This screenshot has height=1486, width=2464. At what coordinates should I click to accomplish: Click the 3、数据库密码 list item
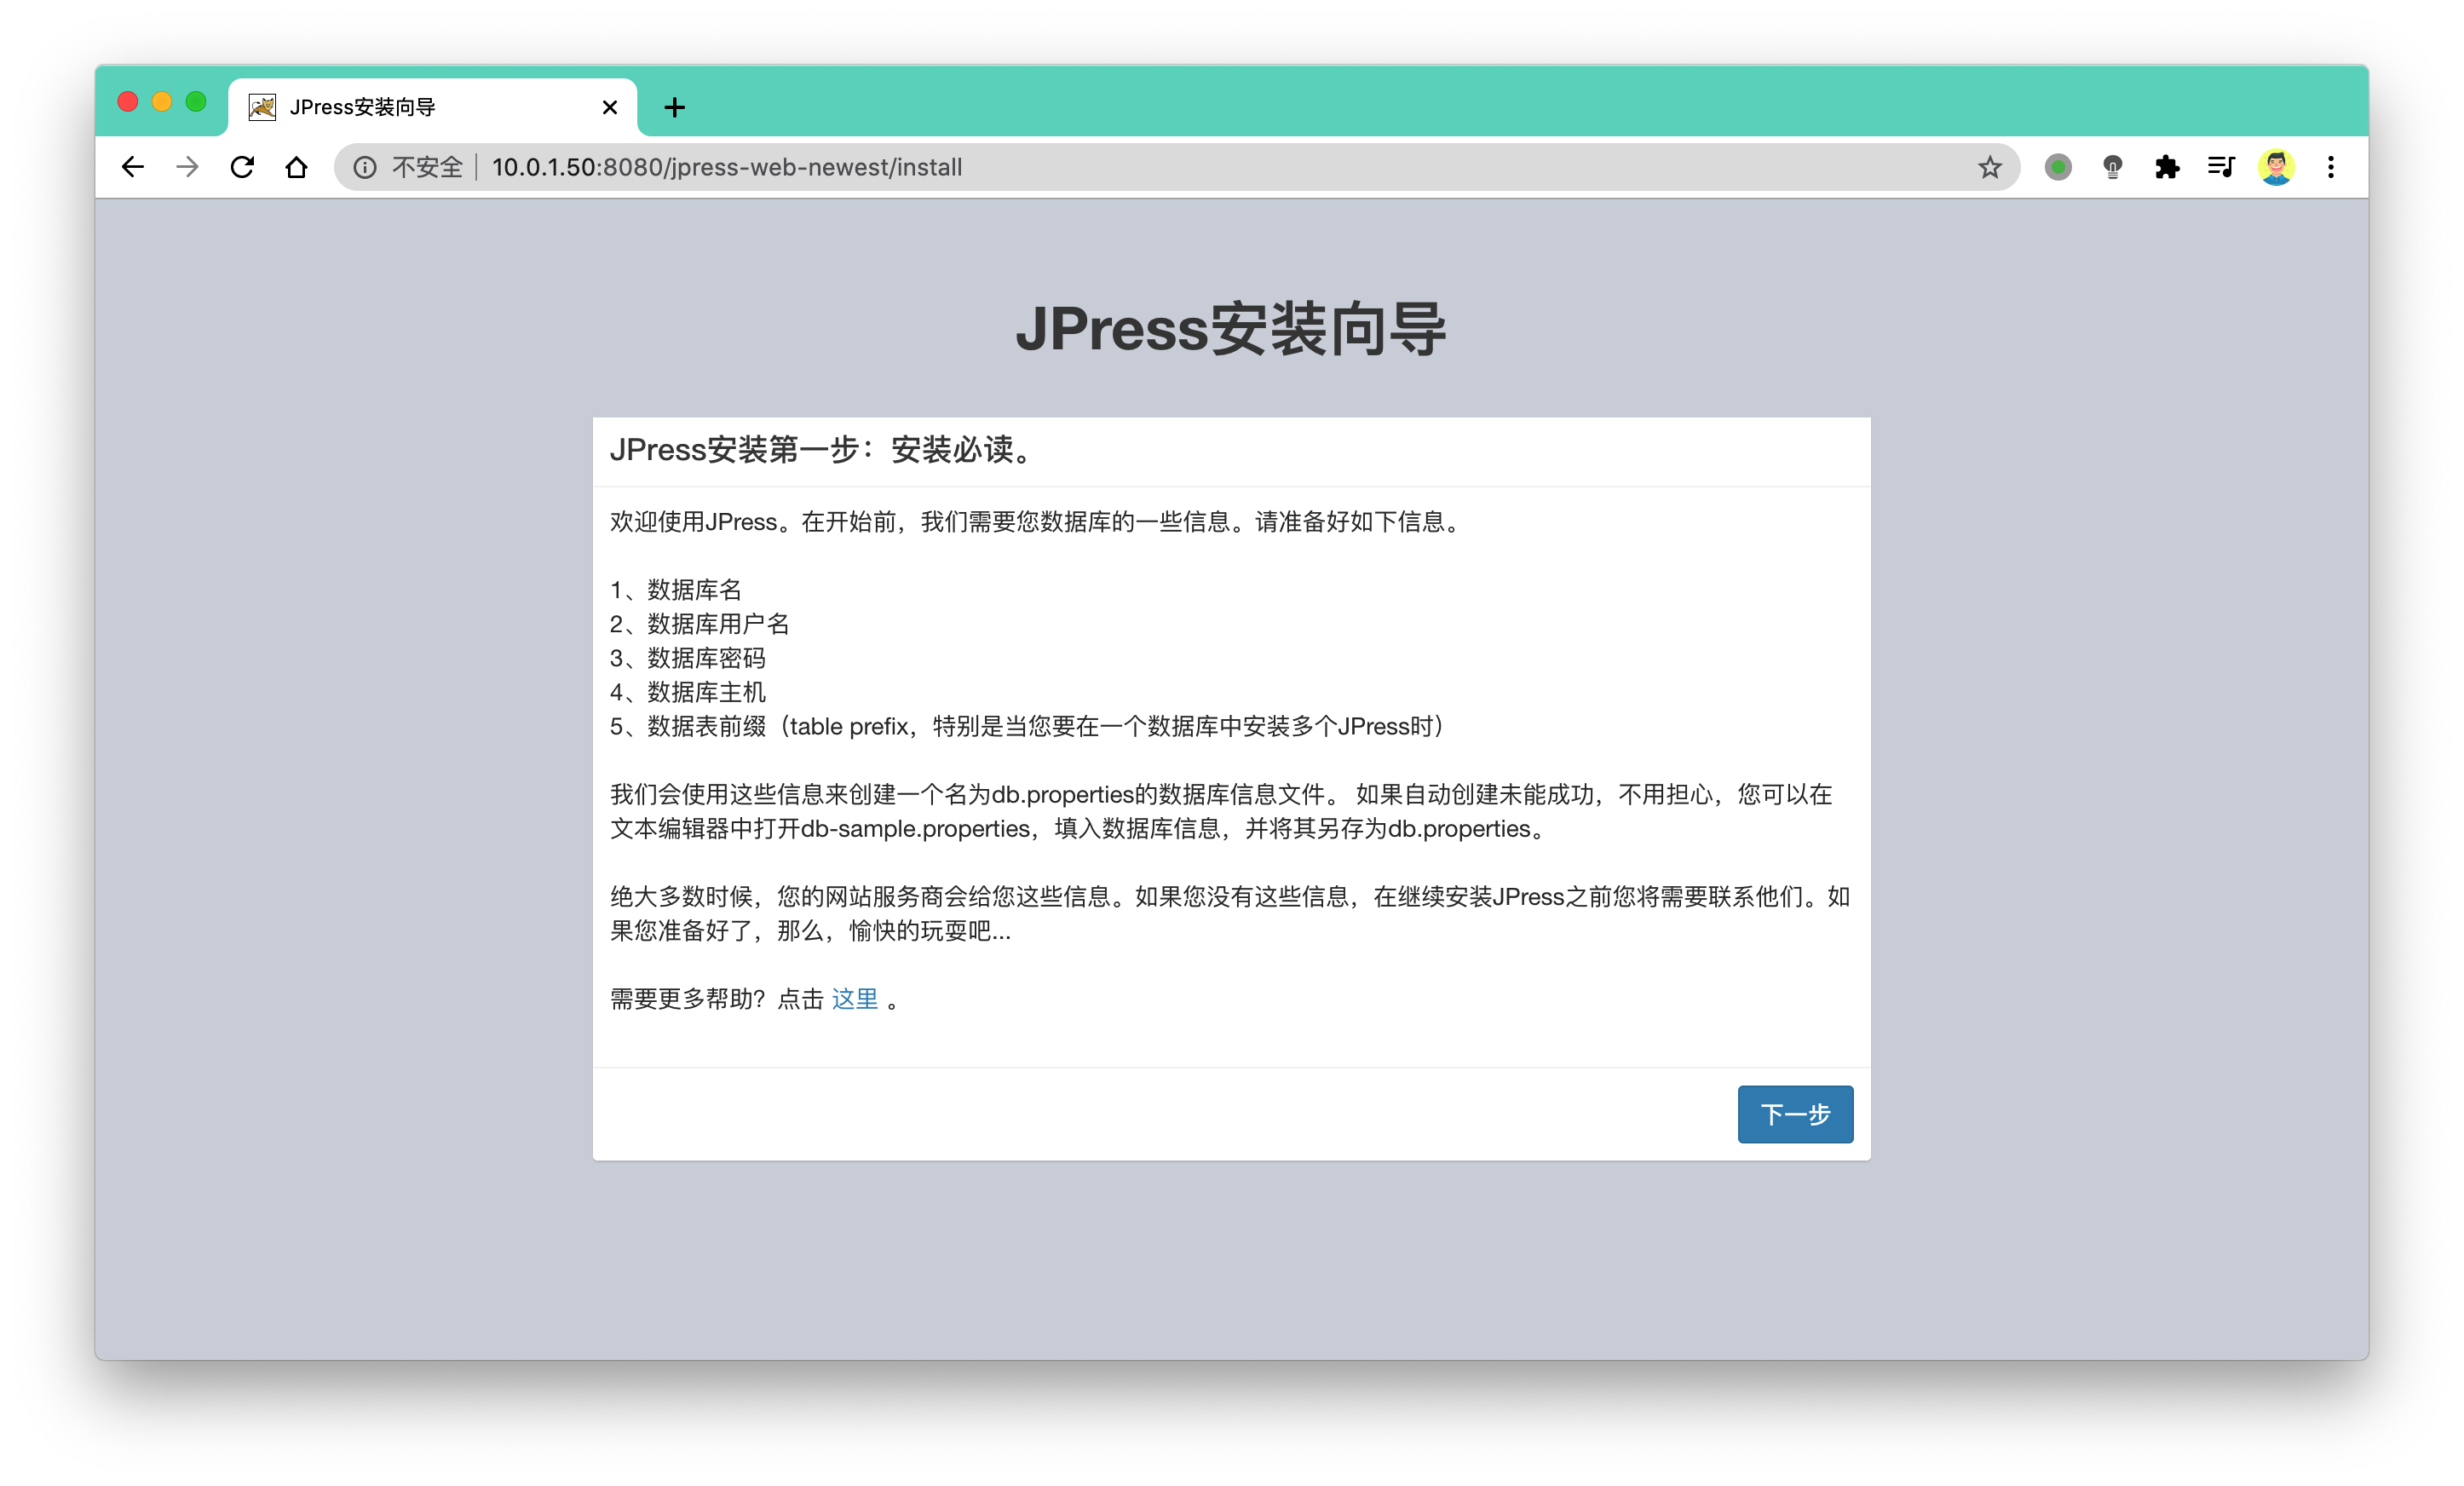[x=688, y=658]
